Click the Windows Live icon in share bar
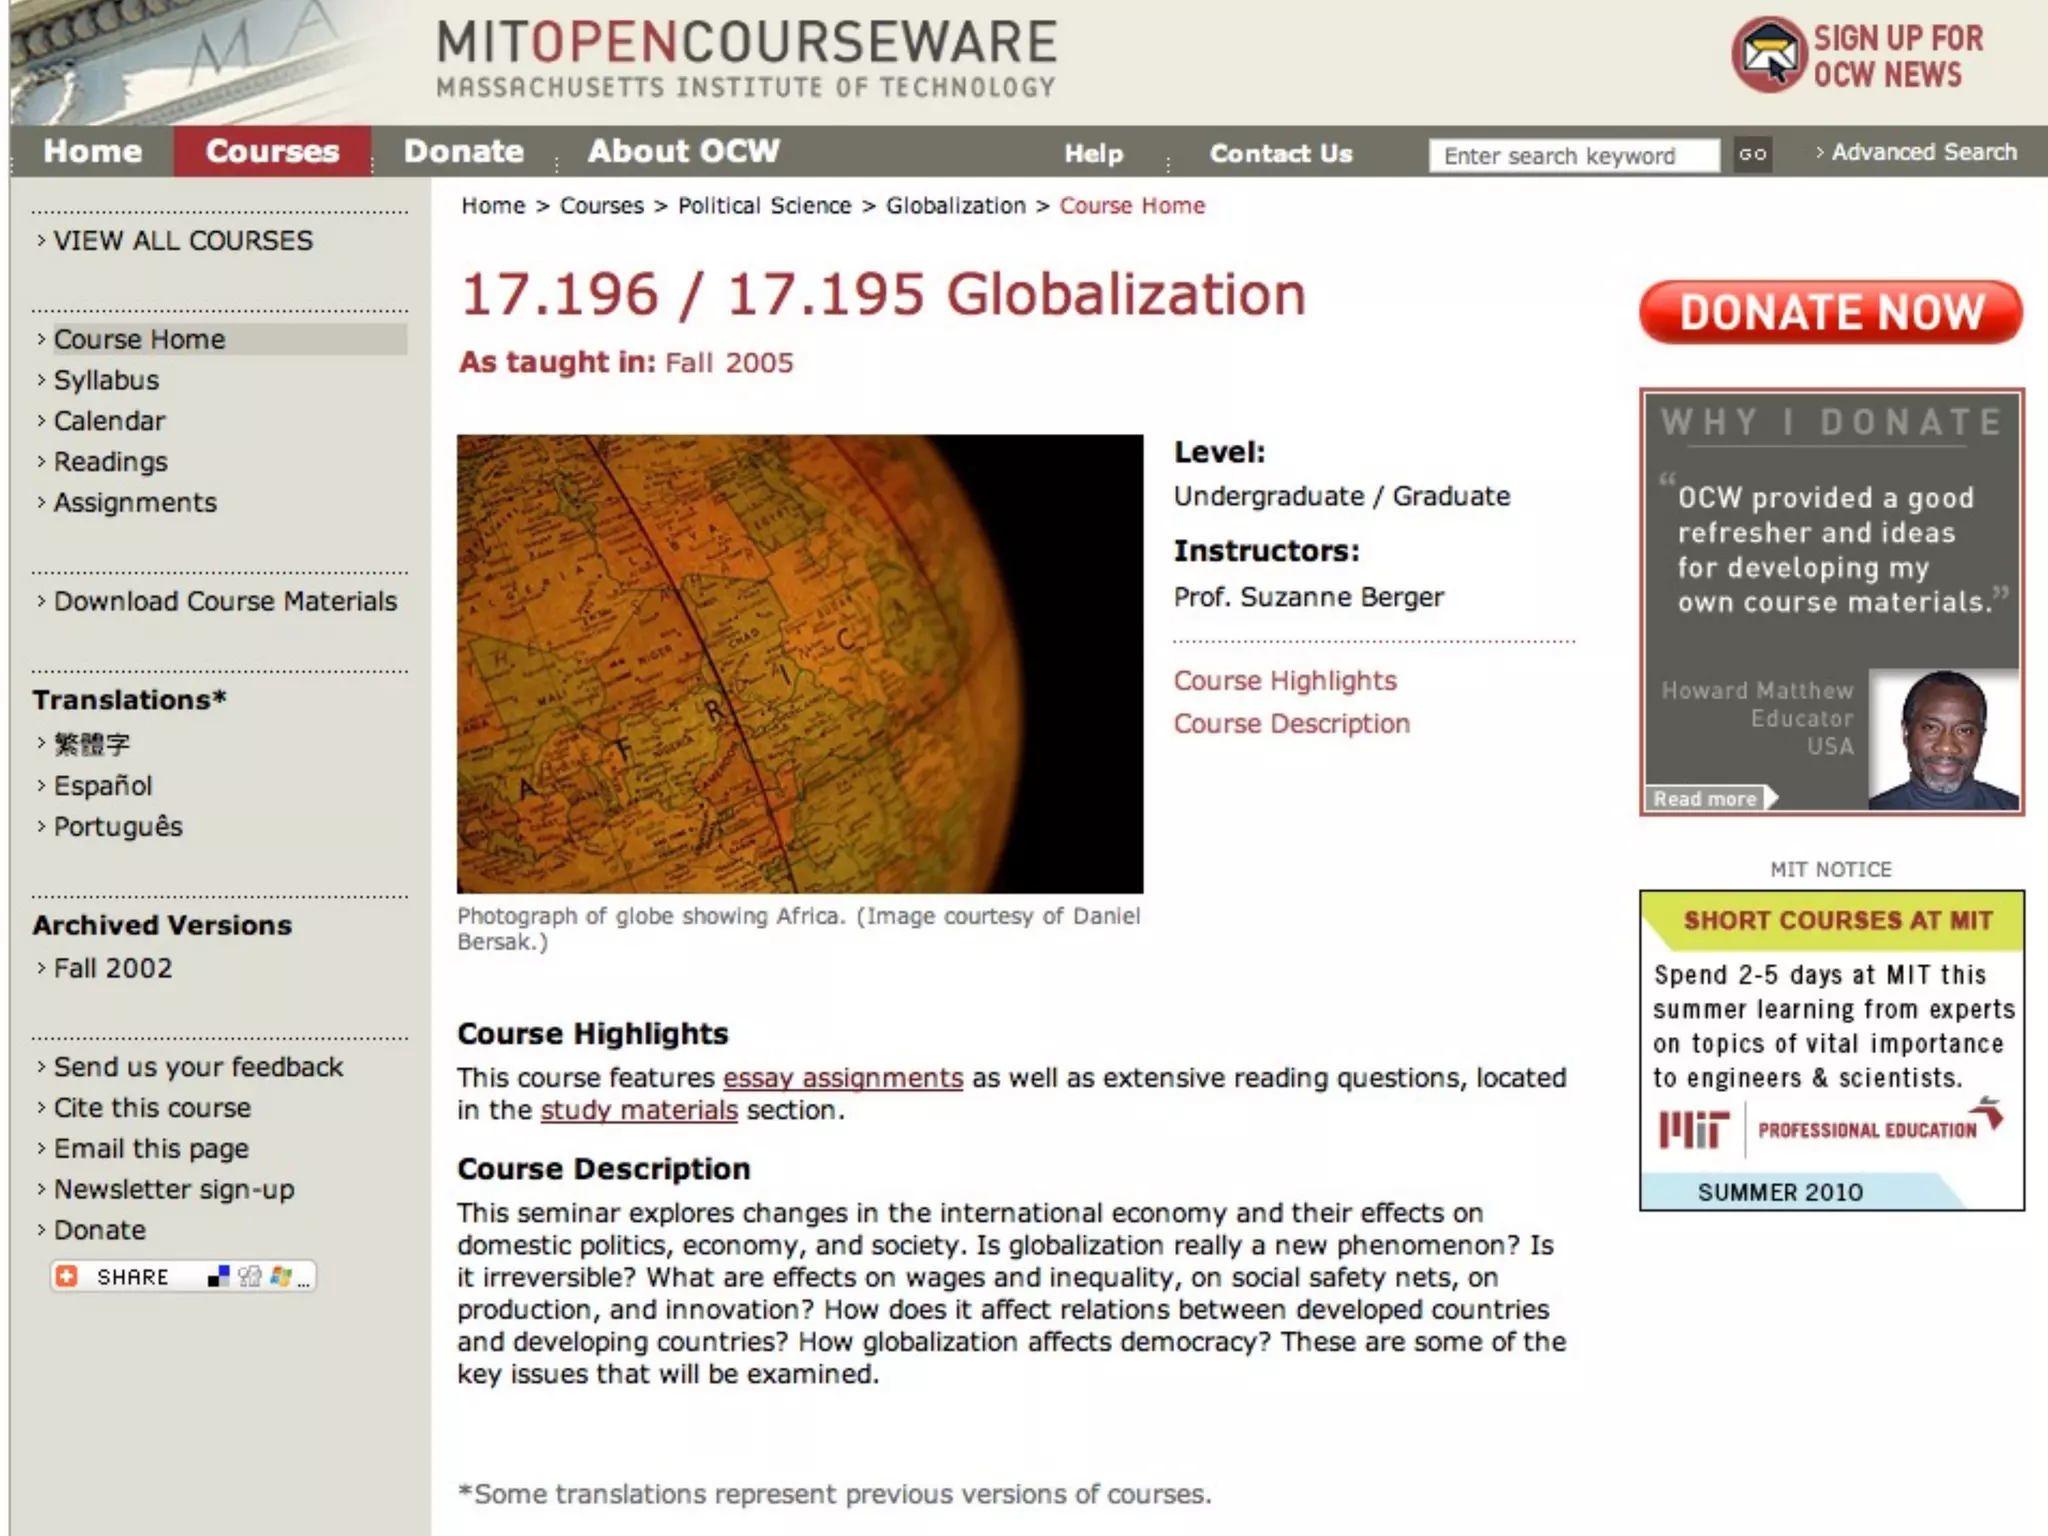2048x1536 pixels. pos(280,1276)
